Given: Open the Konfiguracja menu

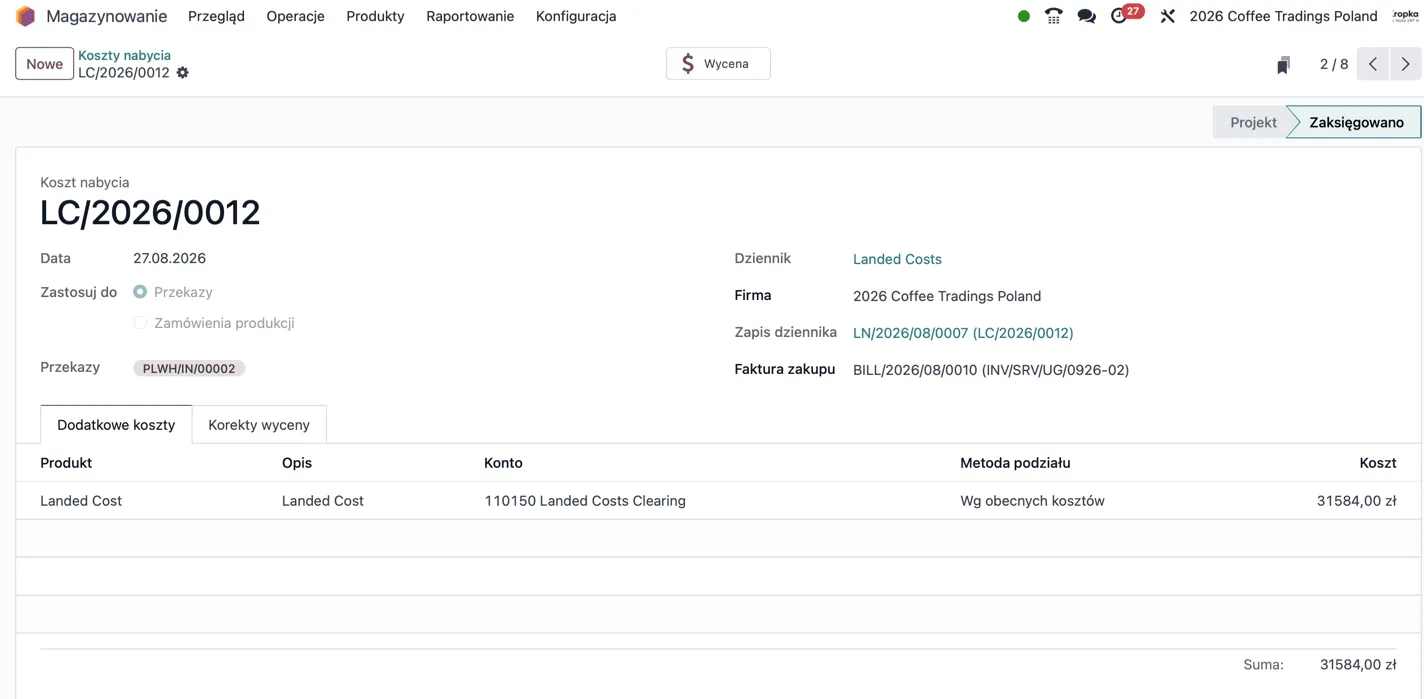Looking at the screenshot, I should click(576, 16).
